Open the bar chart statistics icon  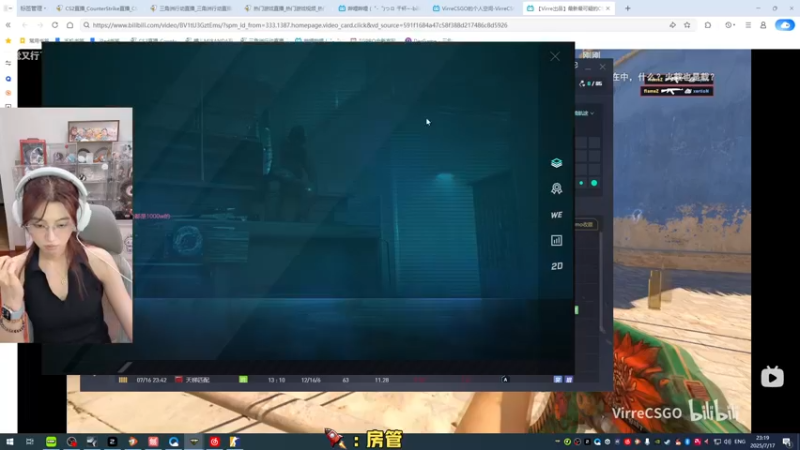click(556, 240)
